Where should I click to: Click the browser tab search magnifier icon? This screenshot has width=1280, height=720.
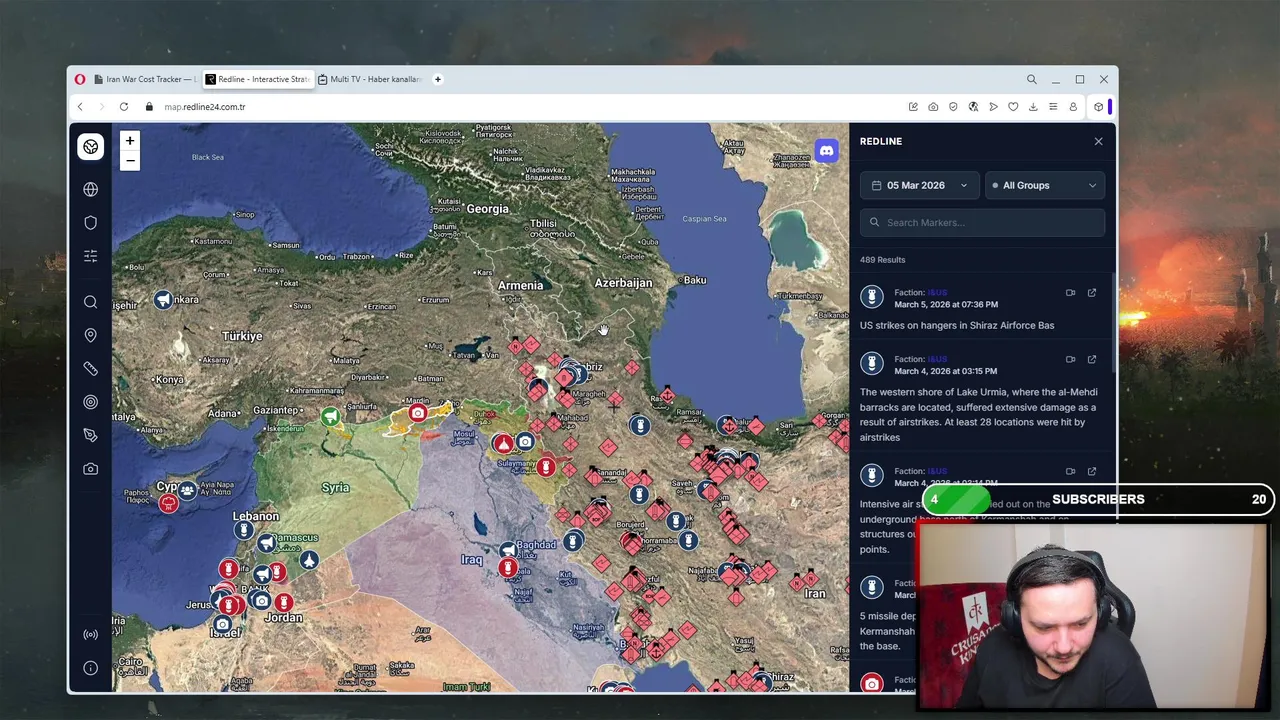pyautogui.click(x=1031, y=79)
